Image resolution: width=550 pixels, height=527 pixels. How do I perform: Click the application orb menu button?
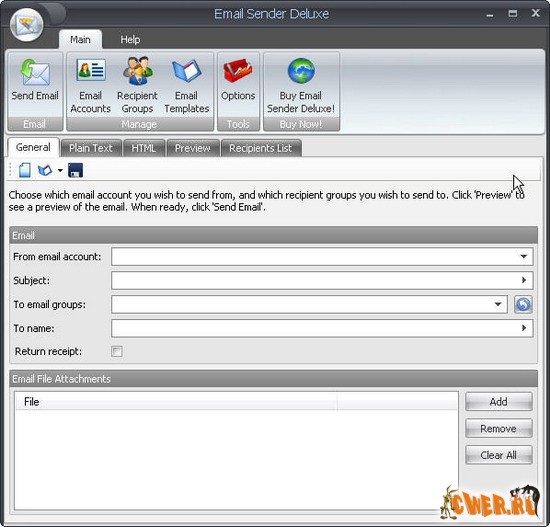click(27, 25)
